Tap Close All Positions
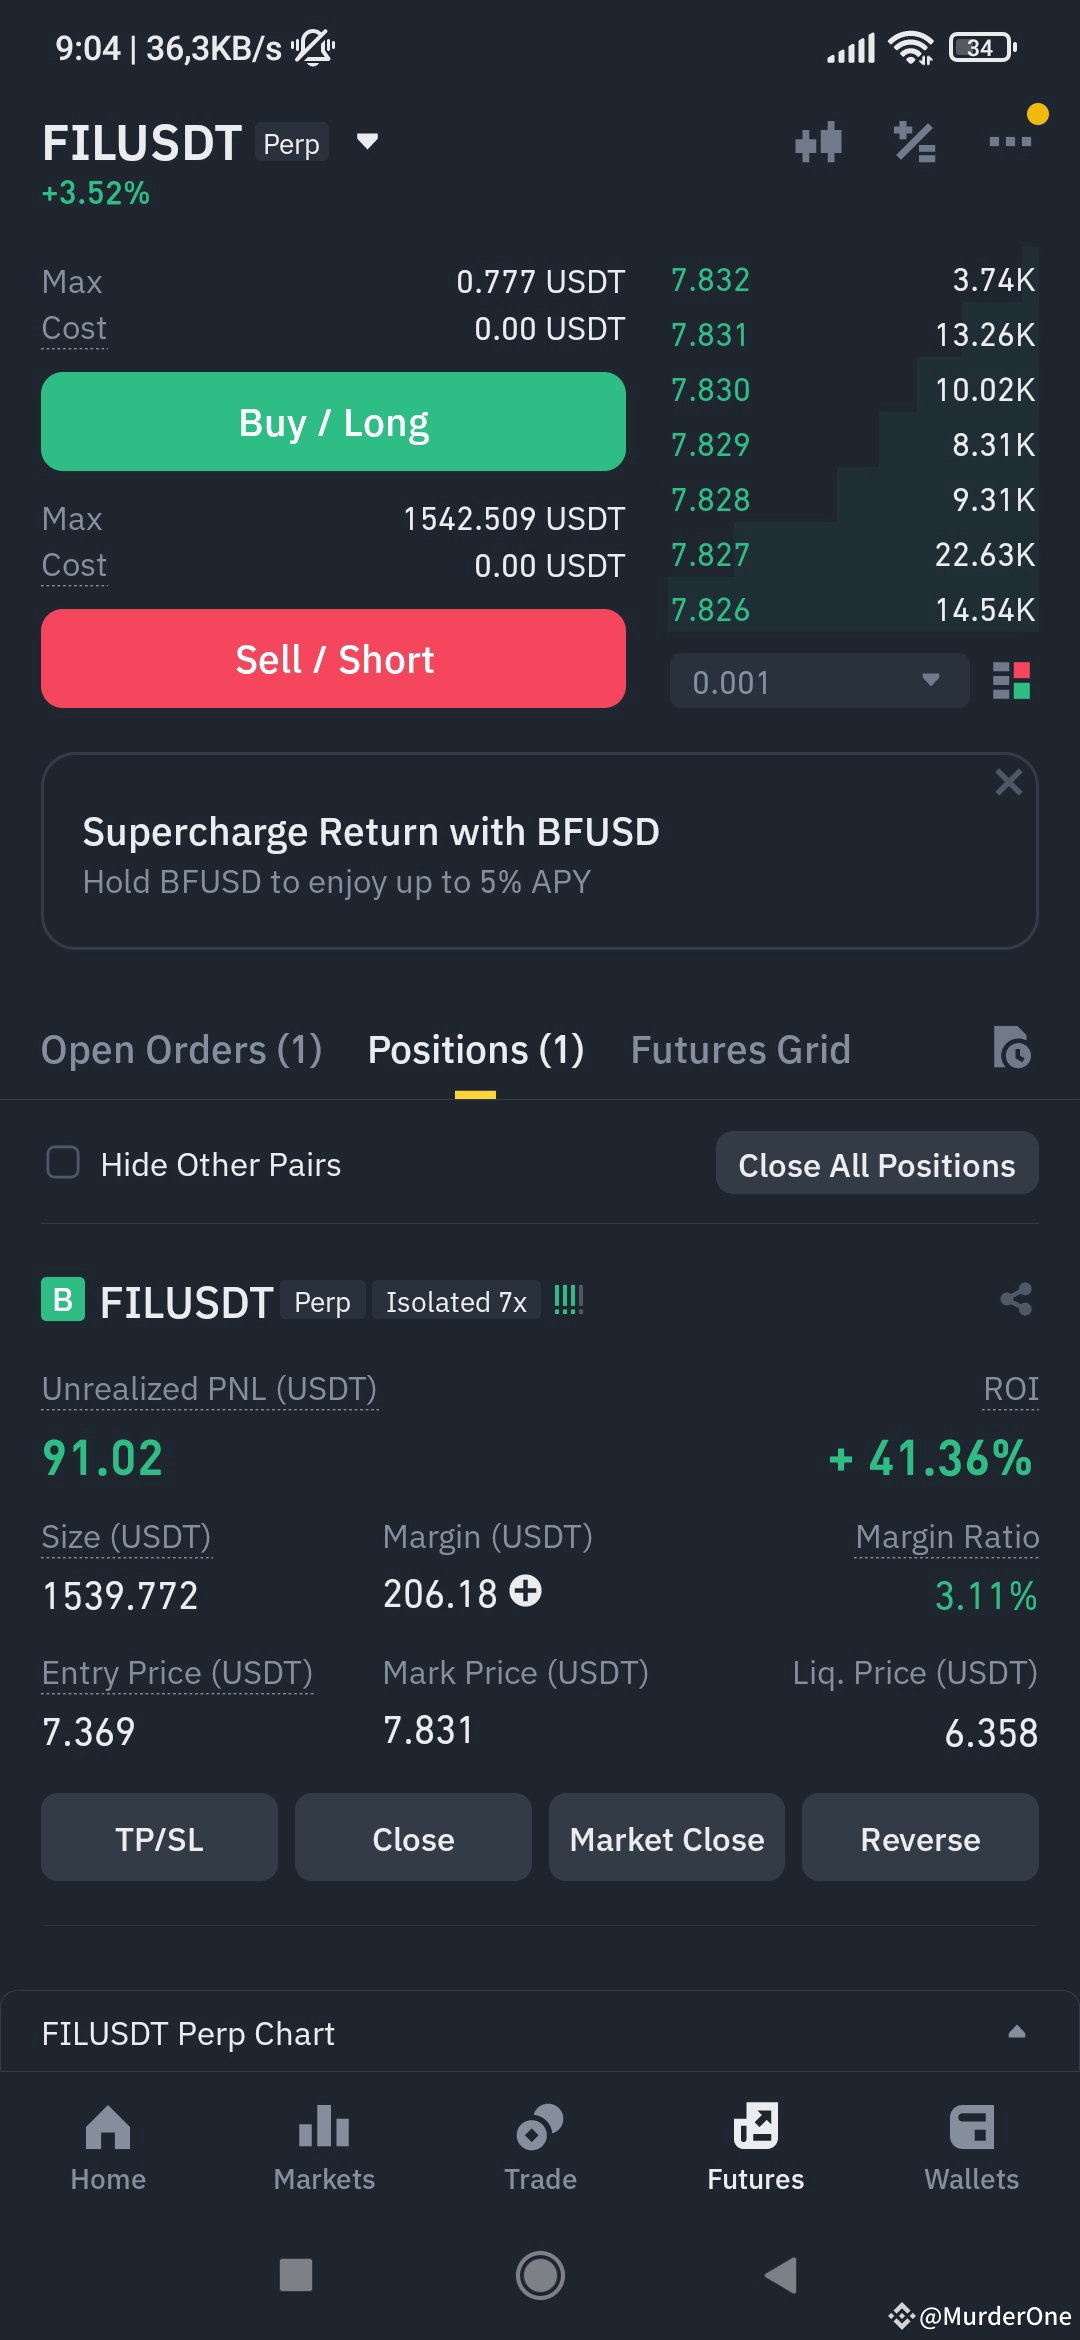The image size is (1080, 2340). (x=877, y=1164)
